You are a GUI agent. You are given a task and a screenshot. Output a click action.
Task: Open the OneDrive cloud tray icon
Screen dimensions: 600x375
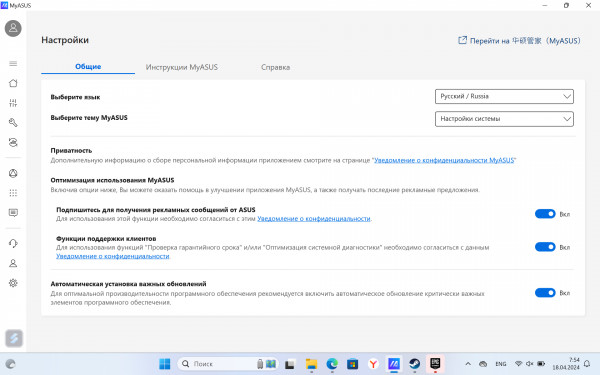point(483,364)
